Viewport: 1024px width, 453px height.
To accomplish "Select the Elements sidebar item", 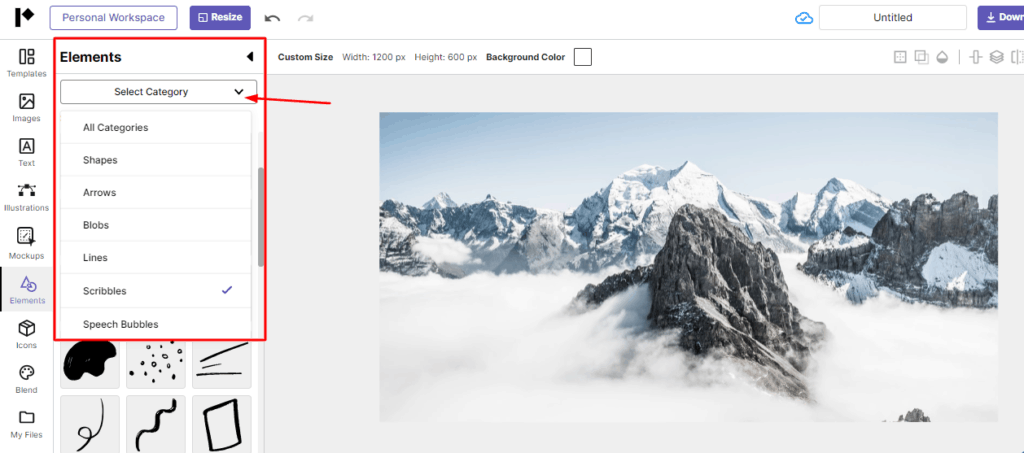I will coord(27,290).
